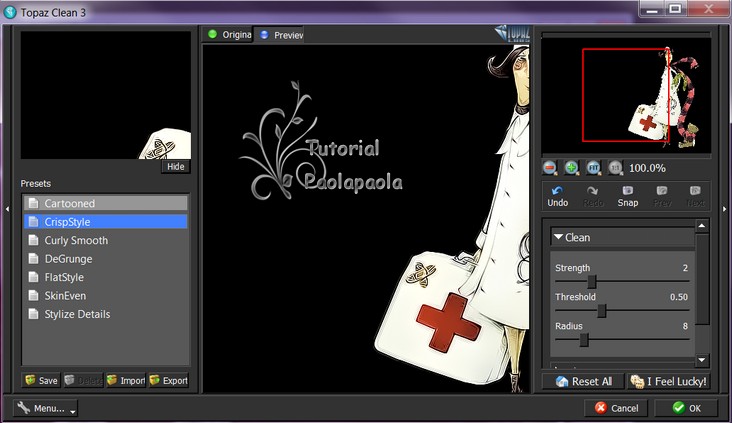Confirm the filter with OK
Screen dimensions: 732x423
(686, 409)
